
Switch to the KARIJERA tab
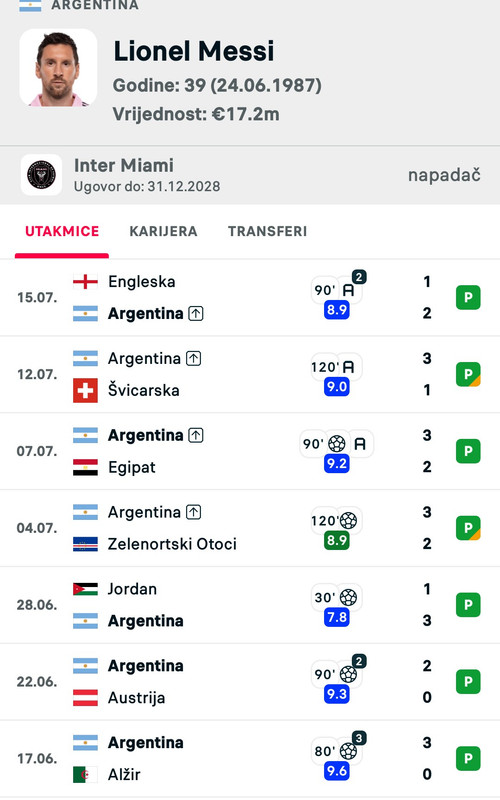point(163,231)
